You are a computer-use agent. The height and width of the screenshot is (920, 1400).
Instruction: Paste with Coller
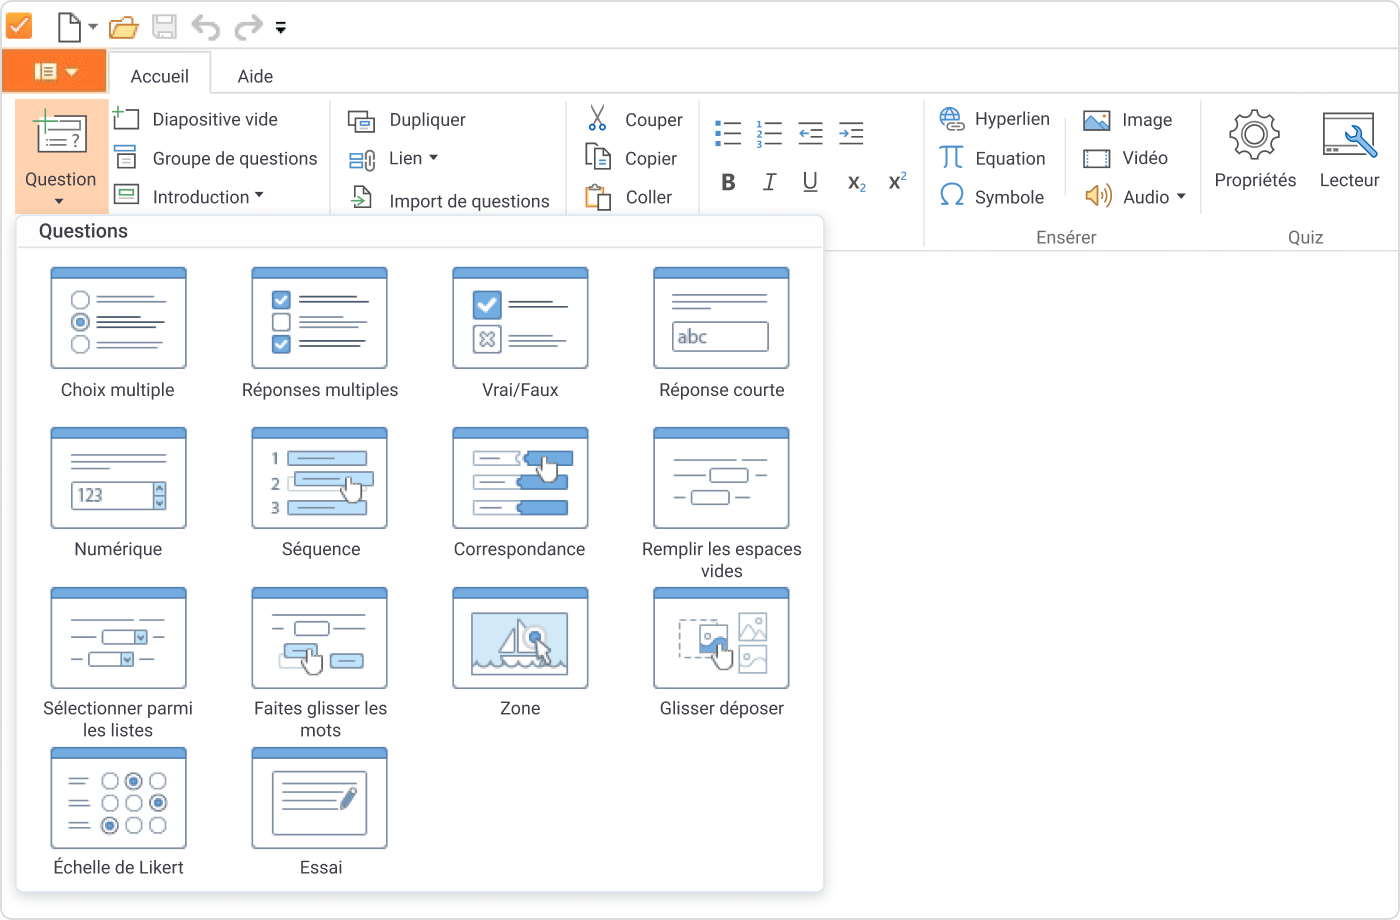tap(629, 197)
